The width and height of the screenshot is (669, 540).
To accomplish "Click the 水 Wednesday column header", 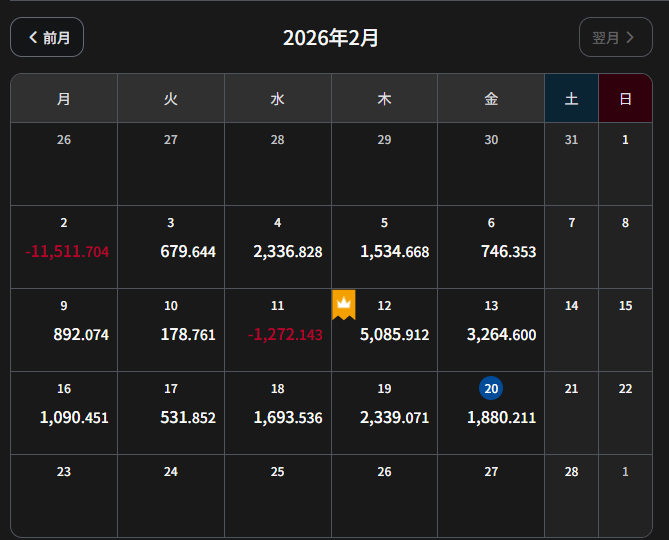I will pyautogui.click(x=277, y=98).
